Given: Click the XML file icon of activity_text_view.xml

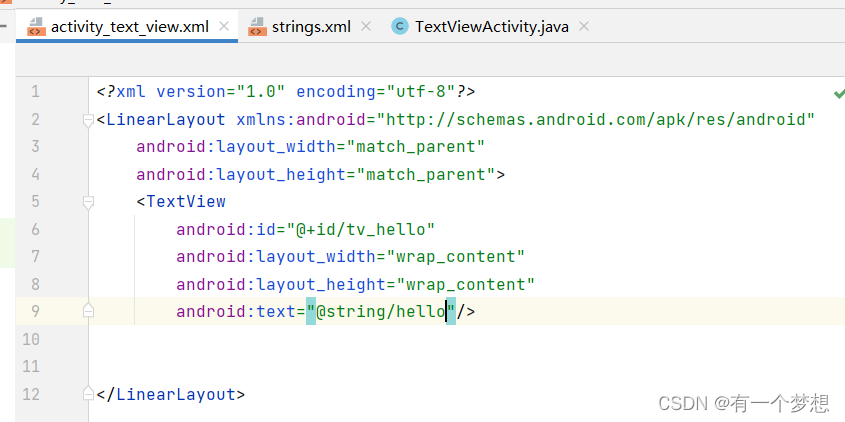Looking at the screenshot, I should 36,26.
